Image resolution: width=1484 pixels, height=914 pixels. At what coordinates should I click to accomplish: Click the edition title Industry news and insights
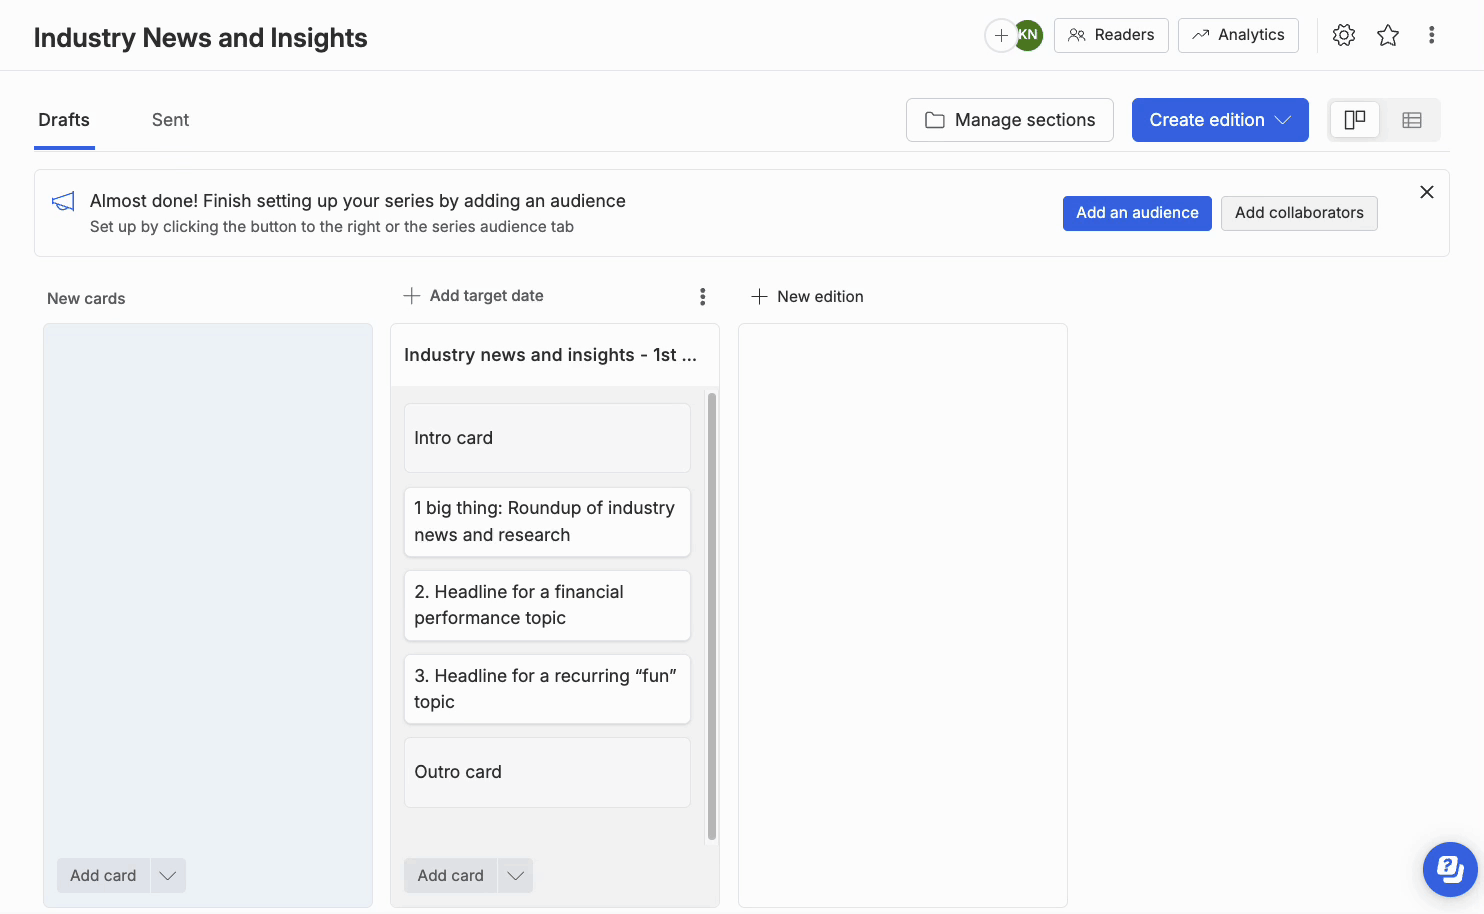[550, 355]
